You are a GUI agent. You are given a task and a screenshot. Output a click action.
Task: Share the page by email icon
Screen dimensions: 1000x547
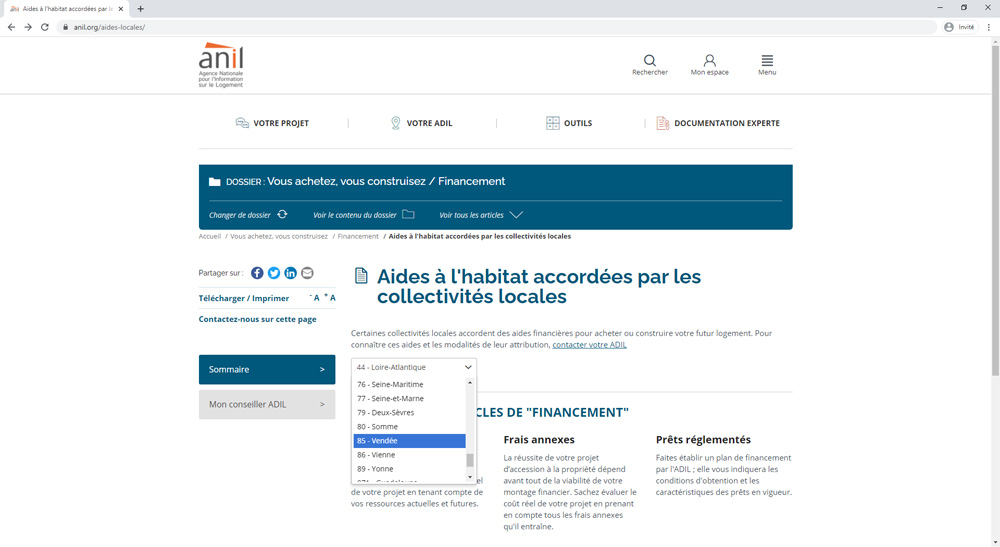(307, 273)
